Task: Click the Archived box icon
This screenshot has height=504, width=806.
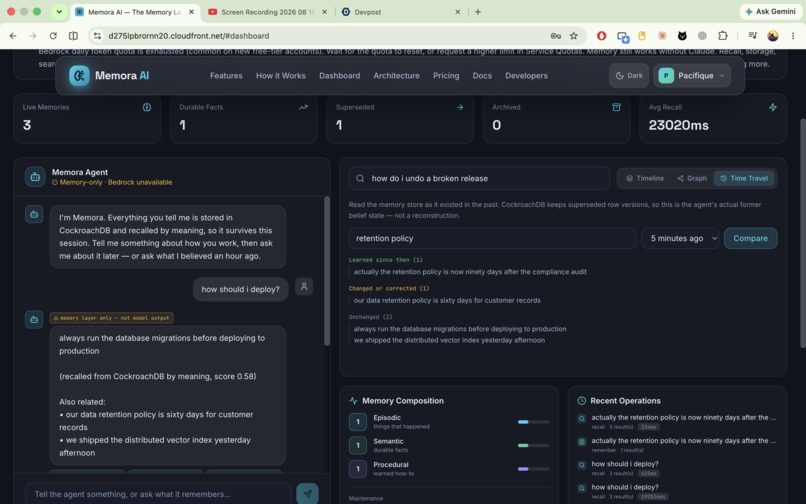Action: pyautogui.click(x=616, y=107)
